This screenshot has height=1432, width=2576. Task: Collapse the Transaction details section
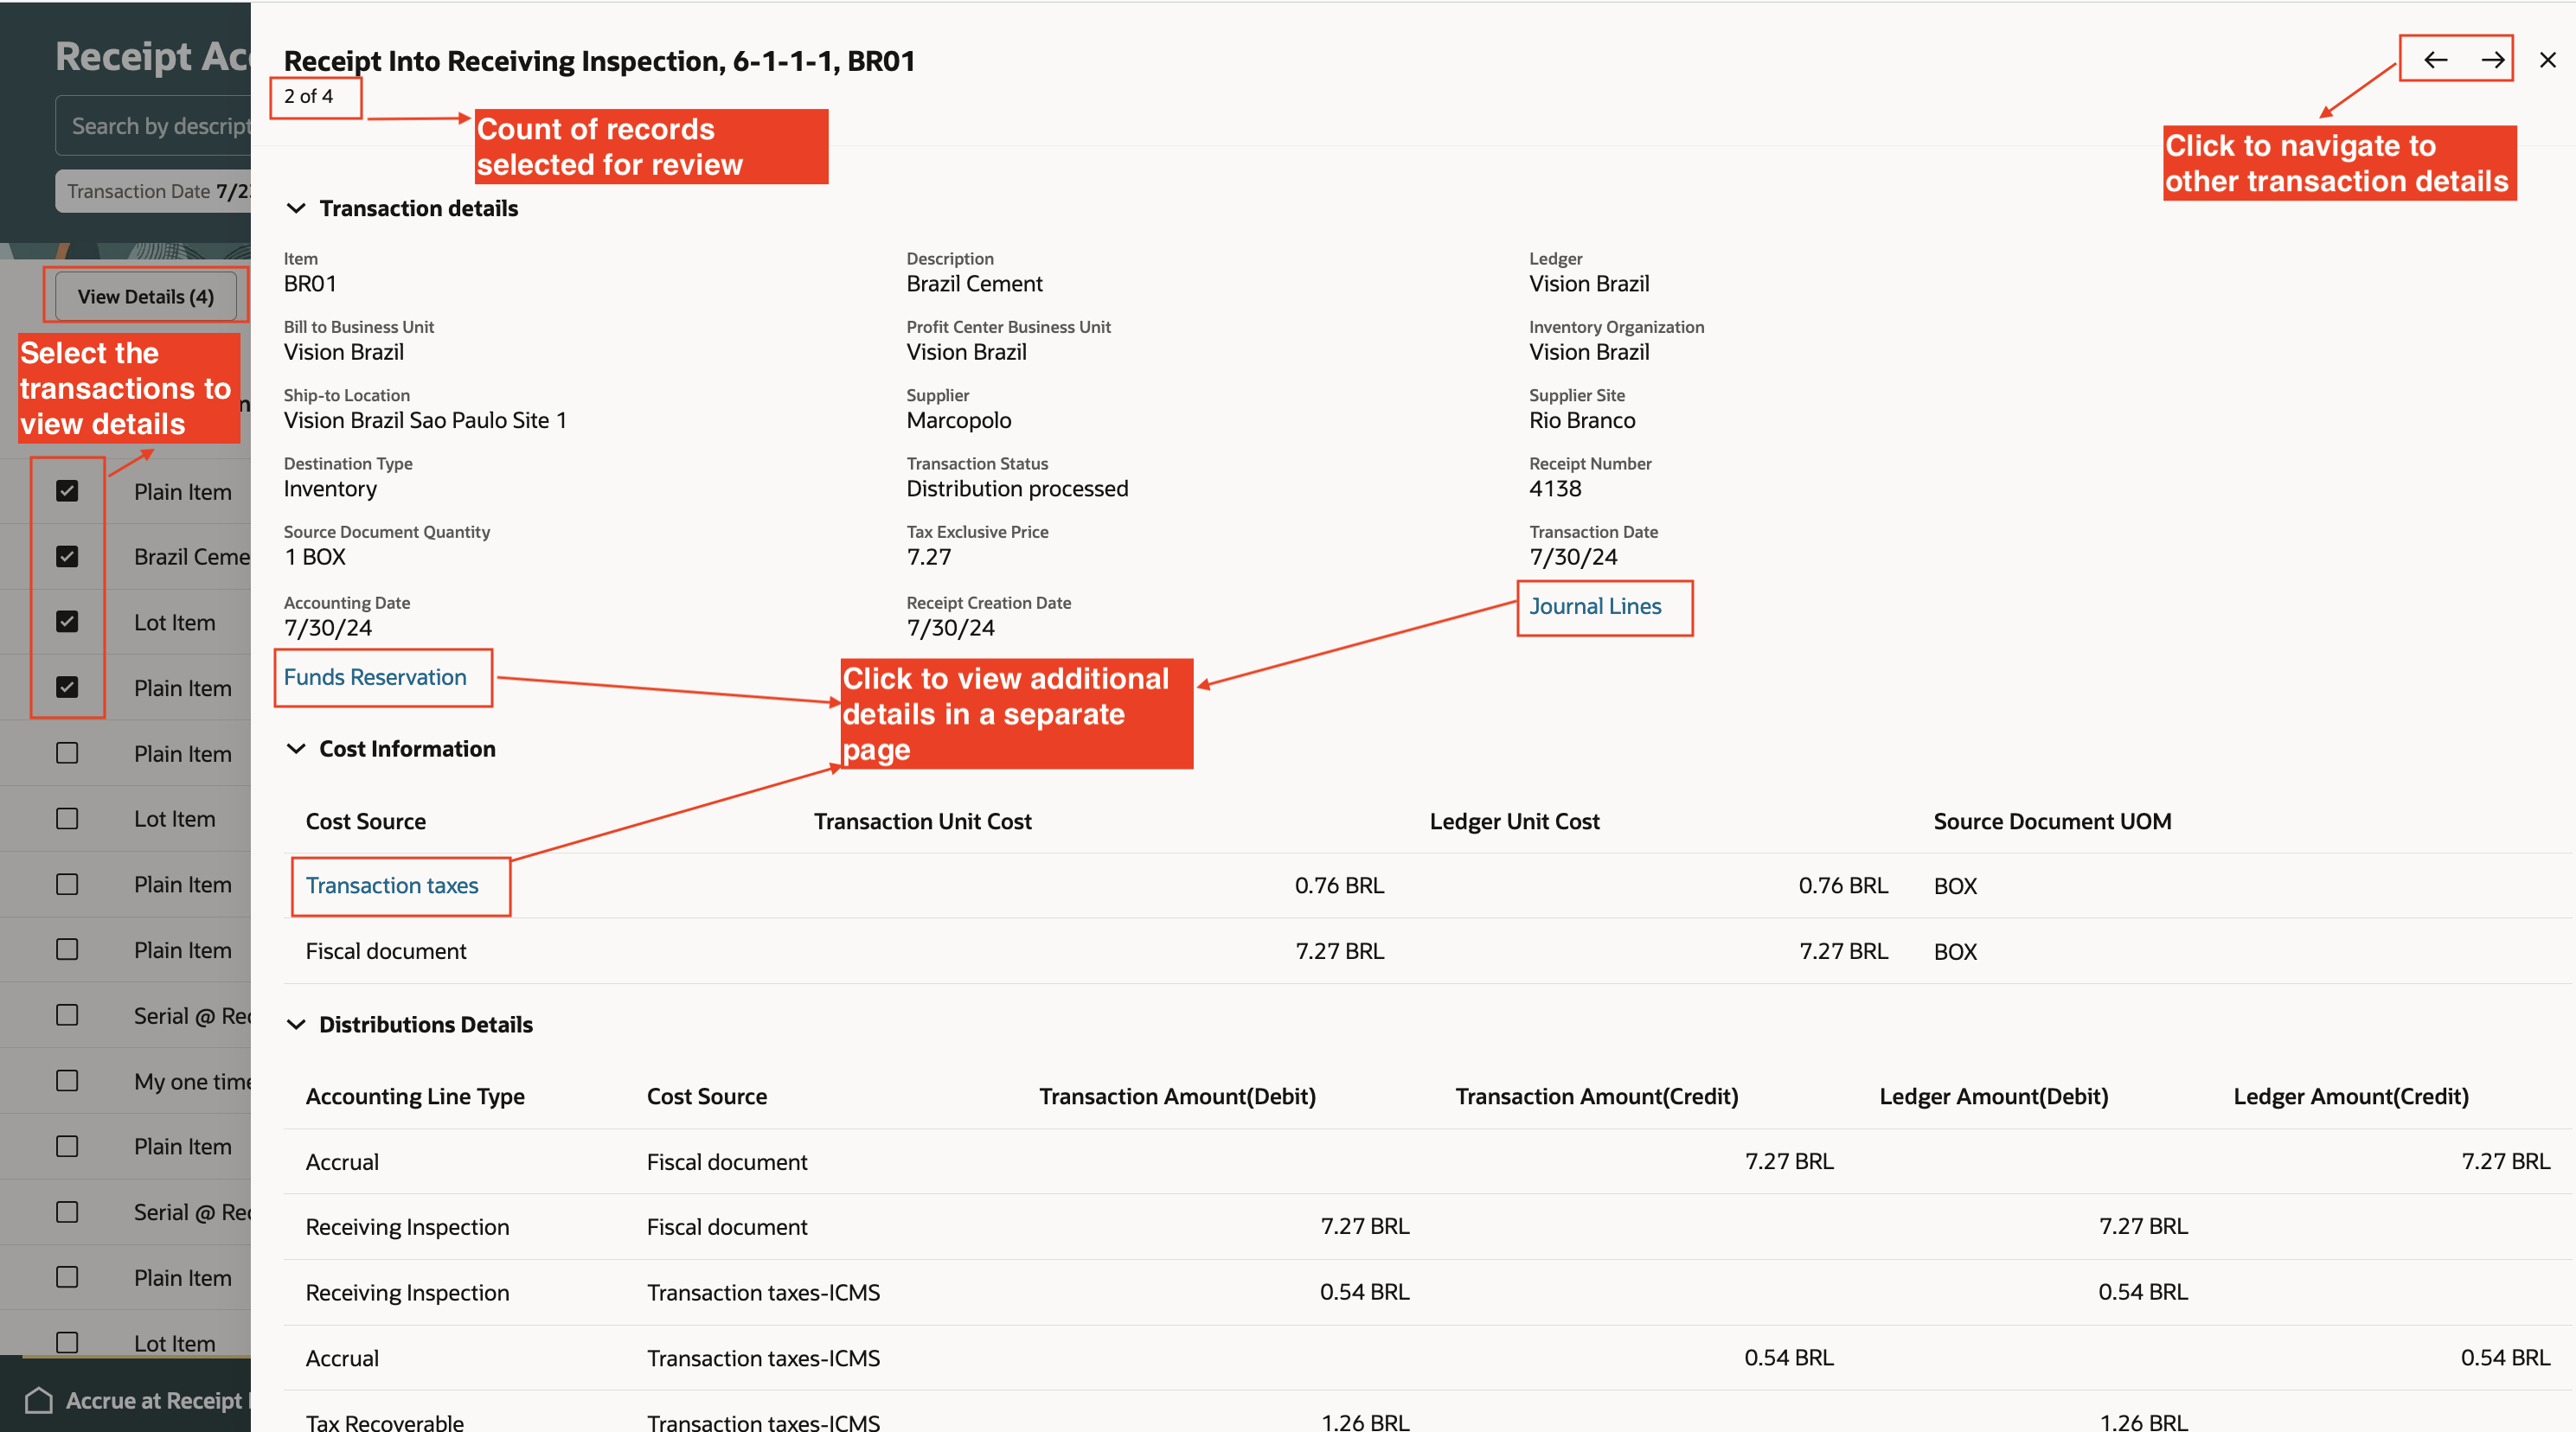[296, 208]
